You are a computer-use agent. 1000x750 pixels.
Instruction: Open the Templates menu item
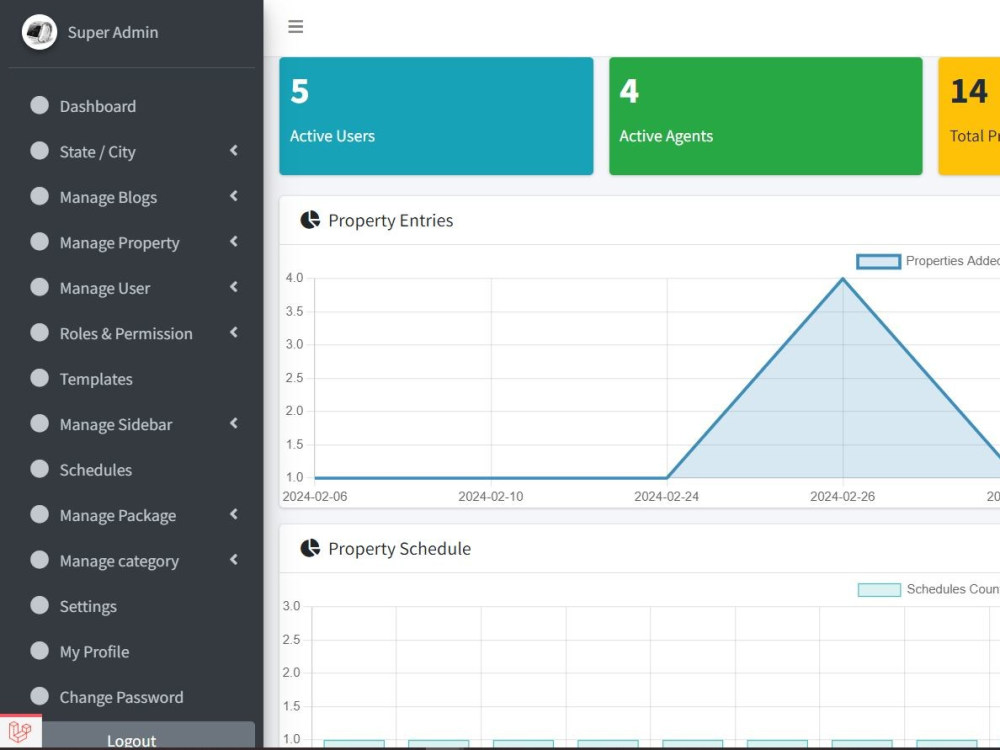tap(131, 379)
